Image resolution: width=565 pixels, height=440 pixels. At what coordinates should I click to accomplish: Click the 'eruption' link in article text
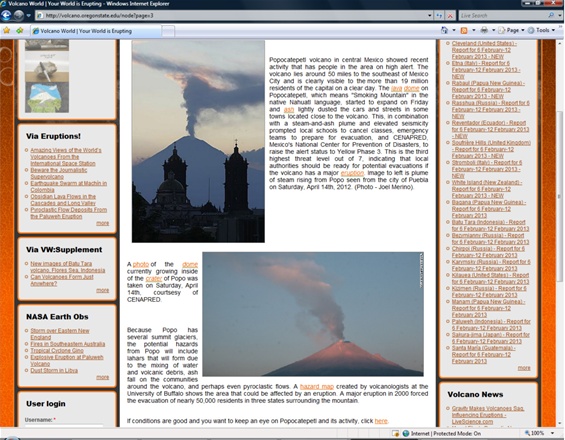[x=352, y=173]
